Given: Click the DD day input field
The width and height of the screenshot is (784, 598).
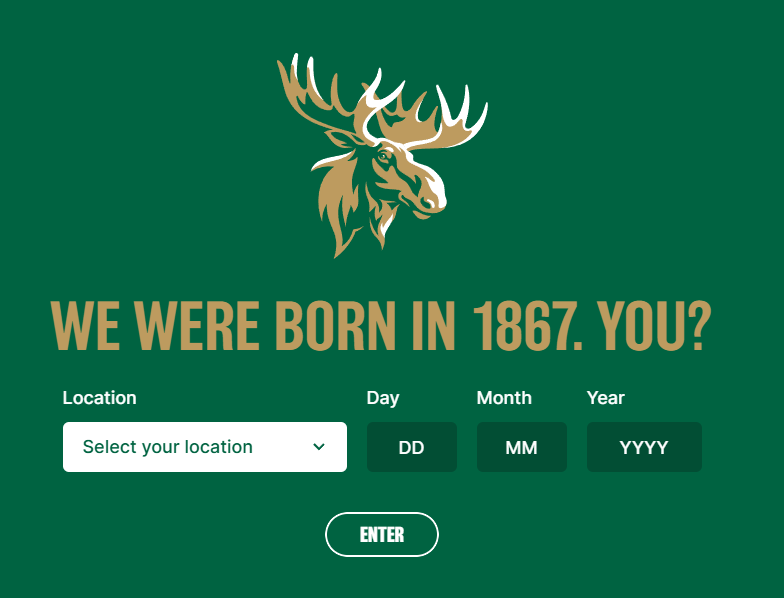Looking at the screenshot, I should pyautogui.click(x=412, y=446).
